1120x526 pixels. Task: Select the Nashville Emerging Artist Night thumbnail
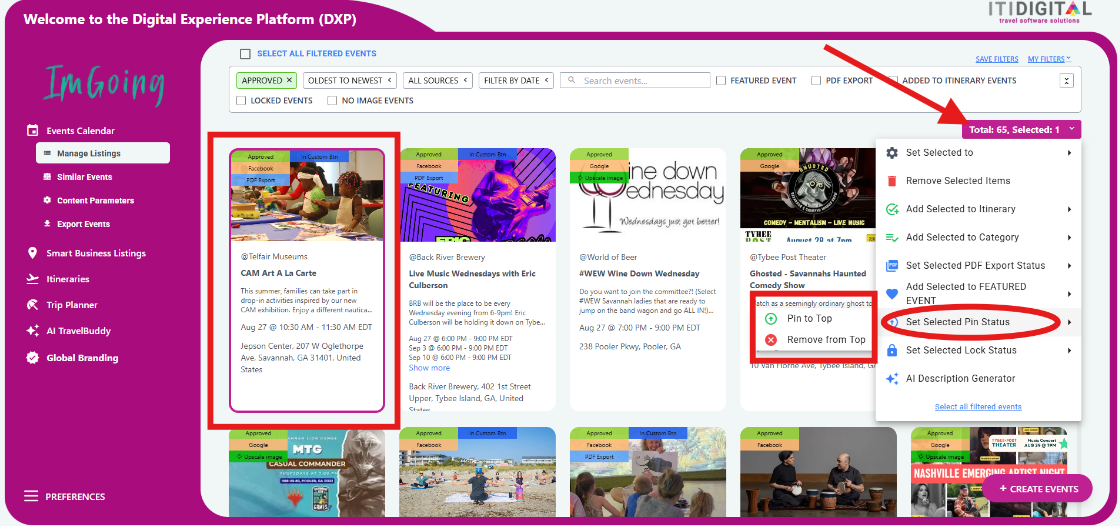[x=989, y=472]
